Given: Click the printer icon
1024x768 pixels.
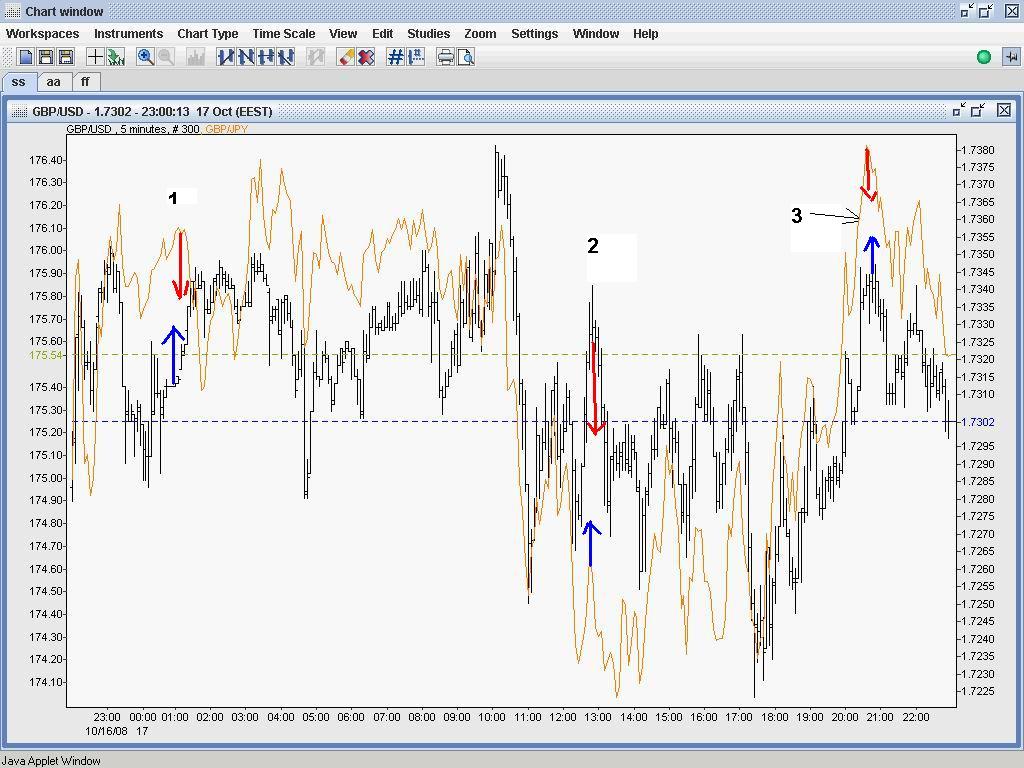Looking at the screenshot, I should (446, 57).
